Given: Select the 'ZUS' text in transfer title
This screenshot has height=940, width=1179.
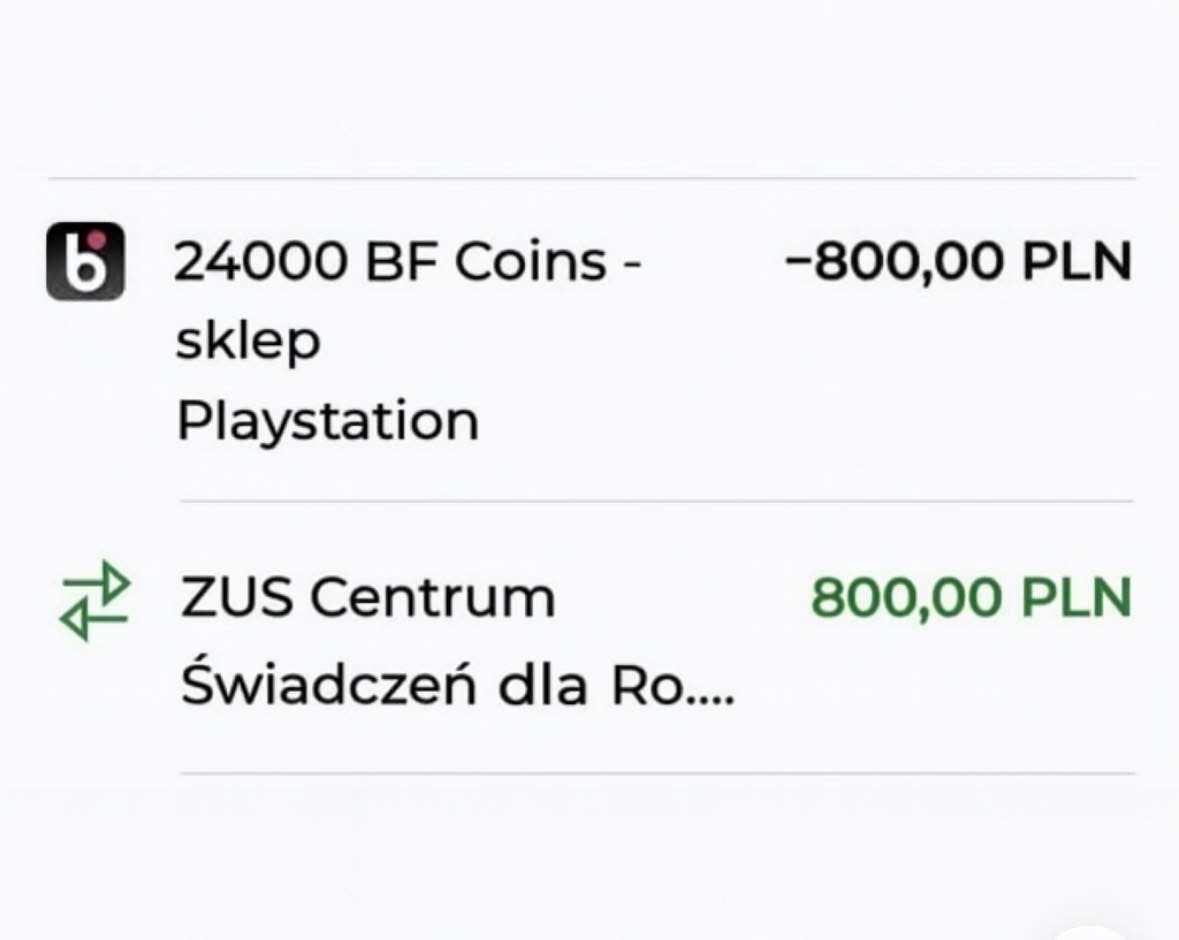Looking at the screenshot, I should 237,598.
